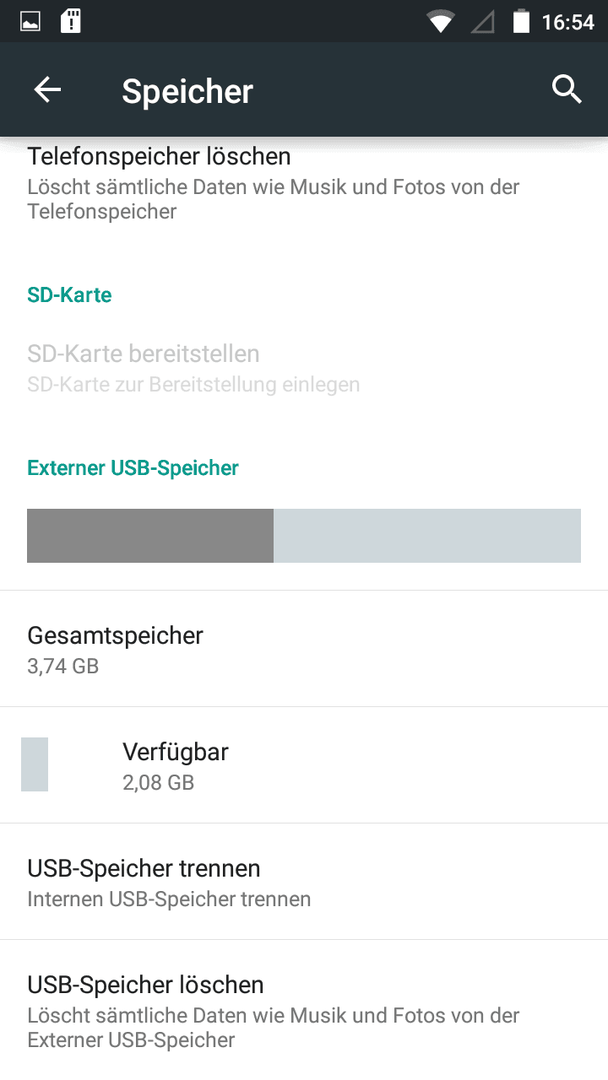Screen dimensions: 608x1080
Task: Choose USB-Speicher löschen
Action: pos(304,1010)
